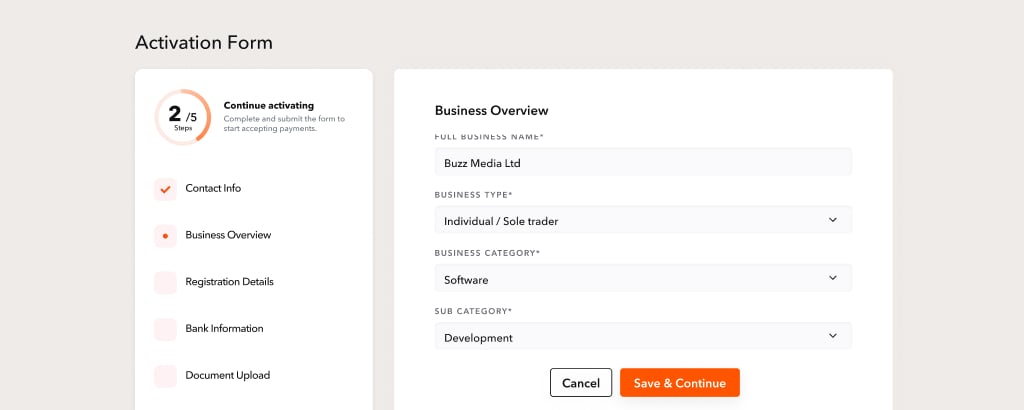The height and width of the screenshot is (410, 1024).
Task: Click the 2/5 steps progress ring
Action: pos(183,117)
